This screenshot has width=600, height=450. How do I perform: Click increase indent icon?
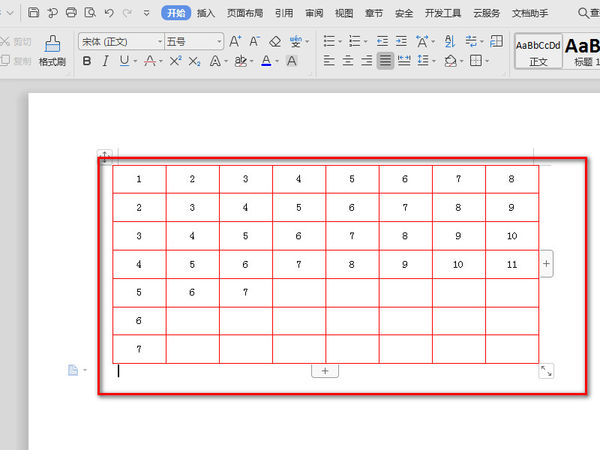(401, 41)
